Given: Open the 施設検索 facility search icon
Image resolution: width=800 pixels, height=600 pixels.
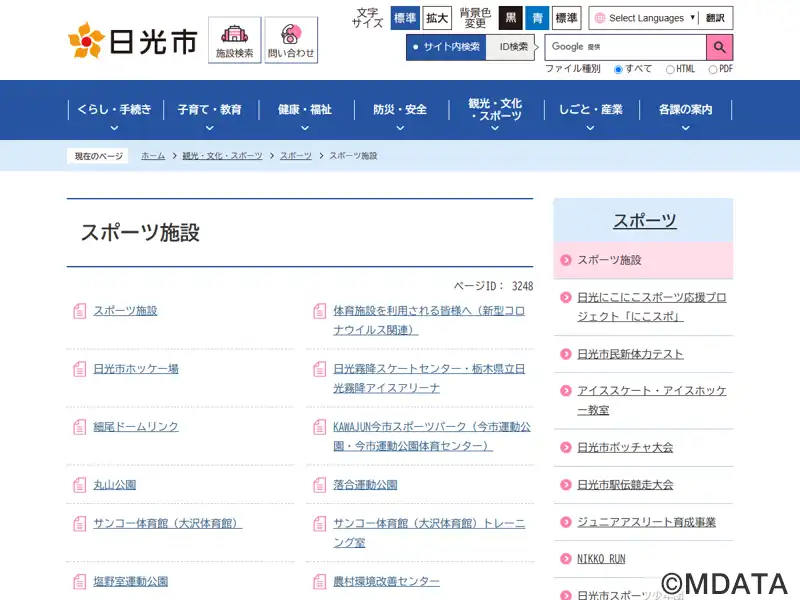Looking at the screenshot, I should pyautogui.click(x=235, y=40).
